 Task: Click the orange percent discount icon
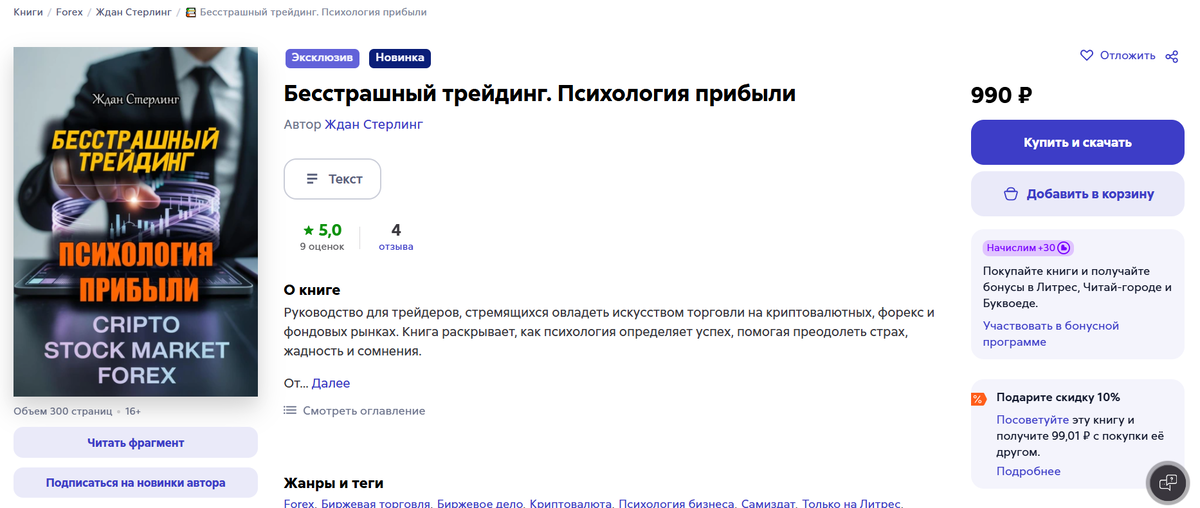[978, 399]
